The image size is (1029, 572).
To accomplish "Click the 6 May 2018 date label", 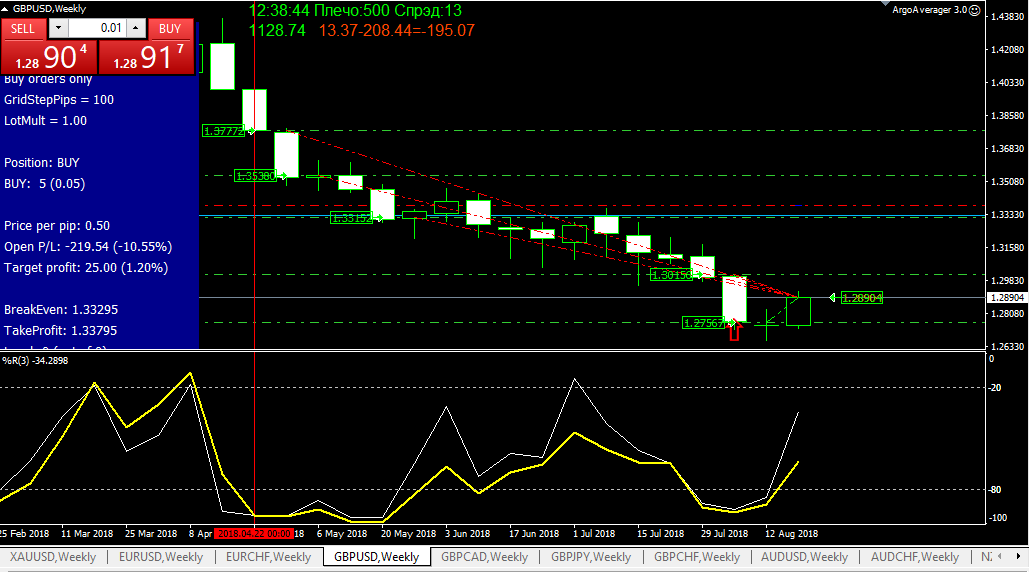I will [342, 533].
